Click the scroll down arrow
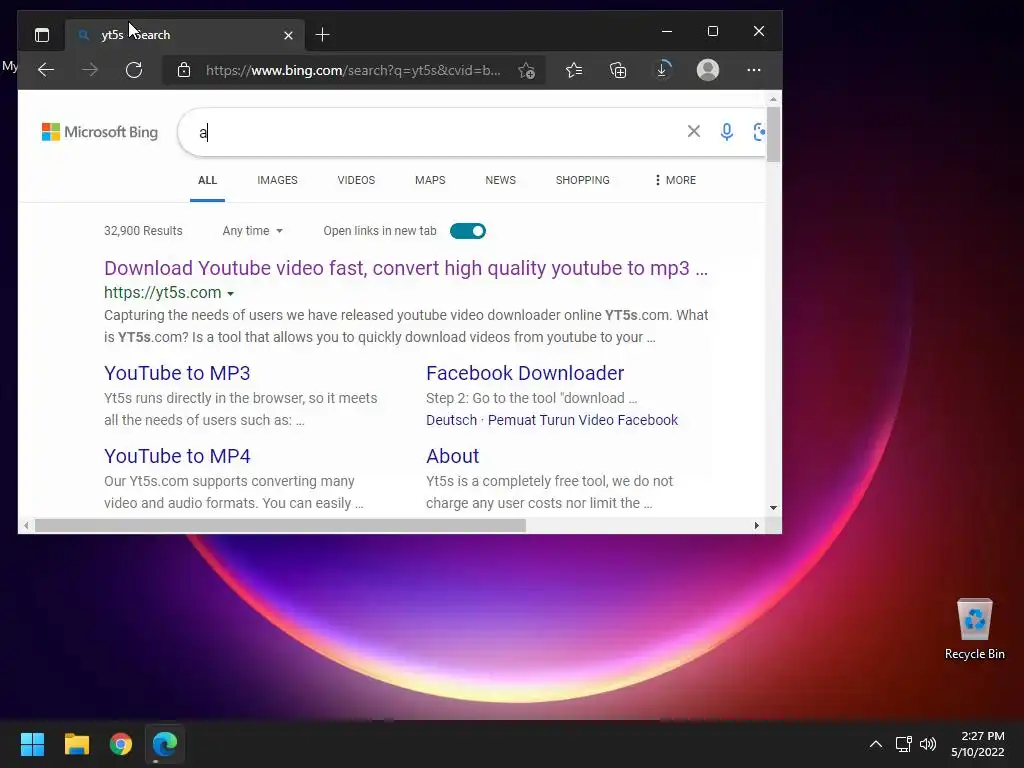Viewport: 1024px width, 768px height. [x=773, y=507]
